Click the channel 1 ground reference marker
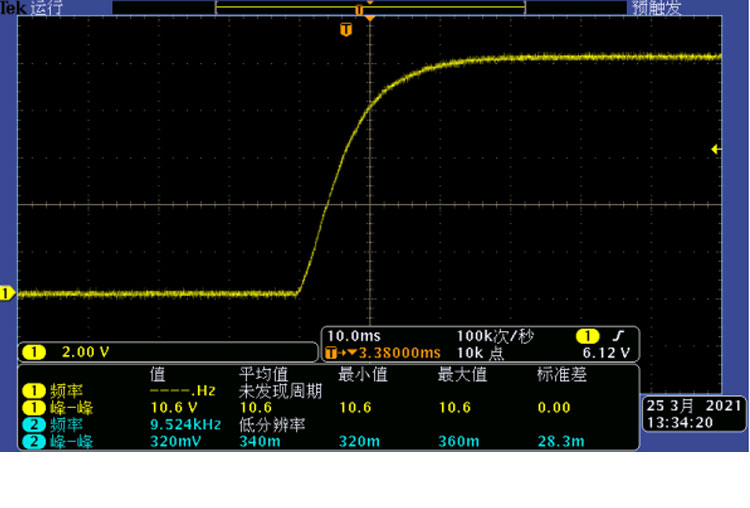Viewport: 750px width, 508px height. pos(7,293)
